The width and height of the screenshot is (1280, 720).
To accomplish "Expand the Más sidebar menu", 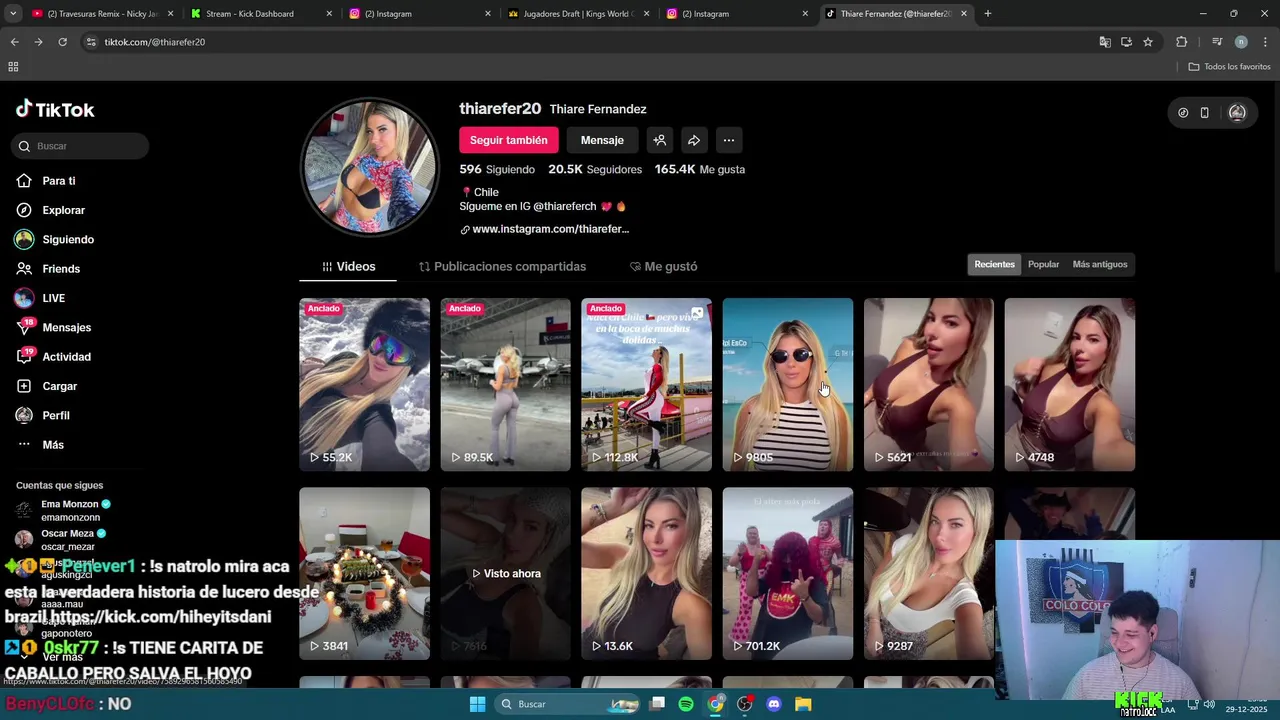I will click(x=40, y=445).
